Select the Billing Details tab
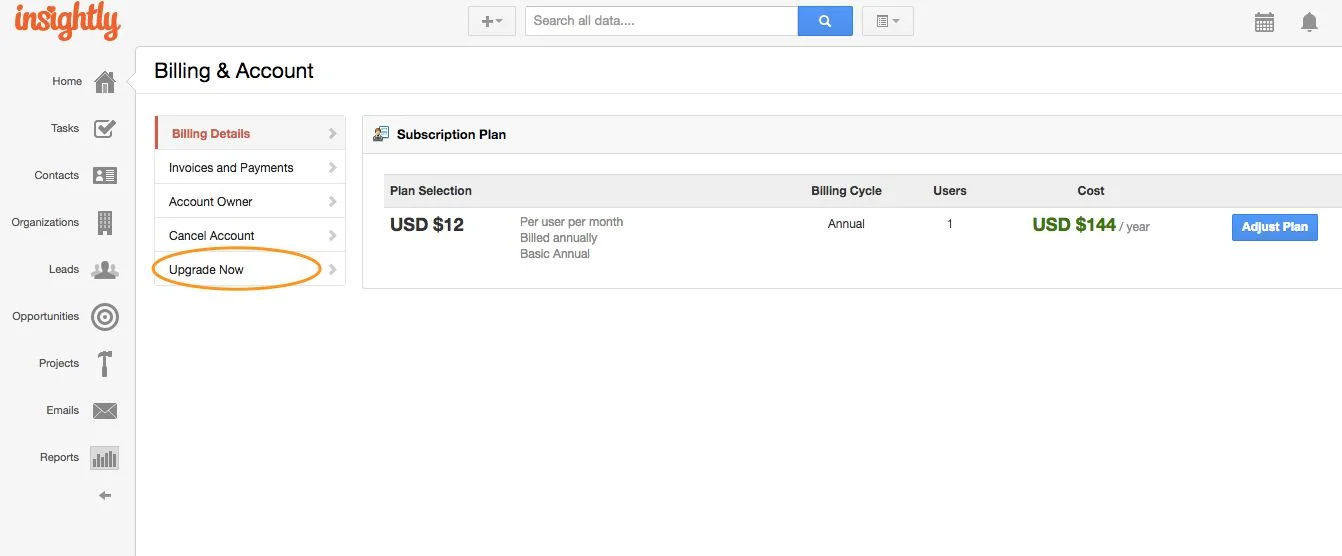This screenshot has height=556, width=1342. pos(250,134)
